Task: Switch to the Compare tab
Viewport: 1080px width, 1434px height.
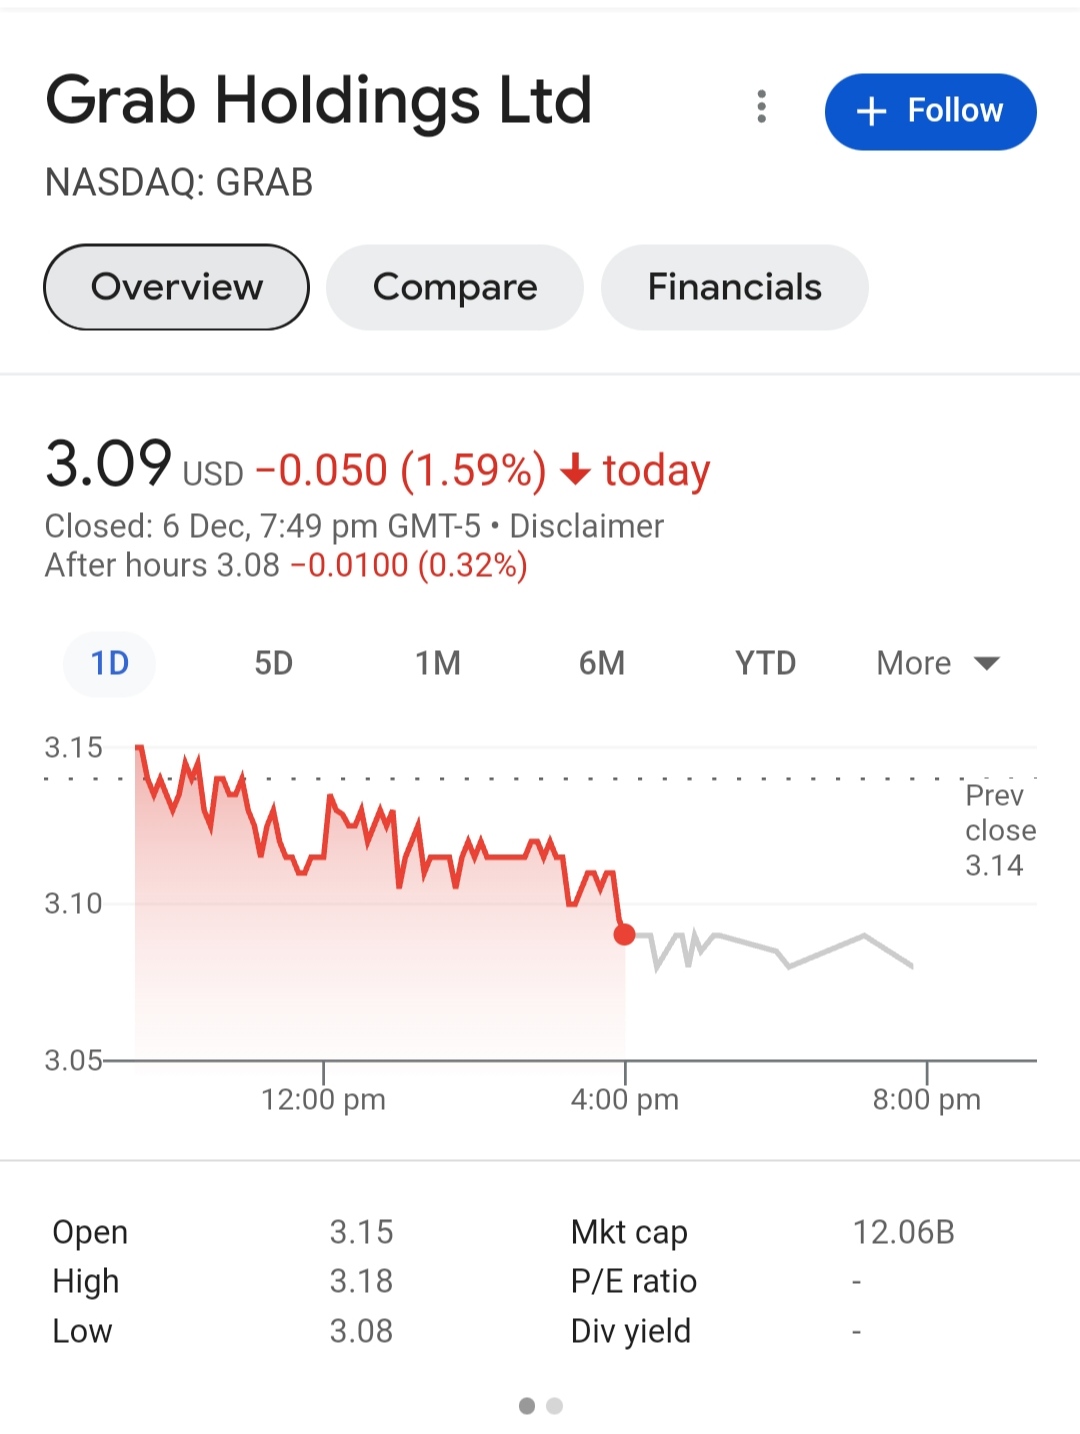Action: 455,287
